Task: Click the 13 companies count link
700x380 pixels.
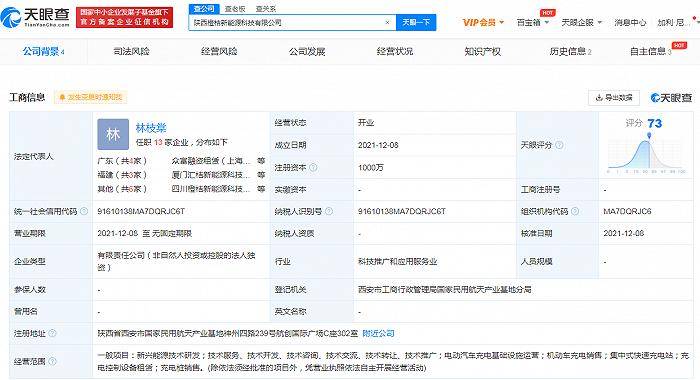Action: [x=158, y=142]
